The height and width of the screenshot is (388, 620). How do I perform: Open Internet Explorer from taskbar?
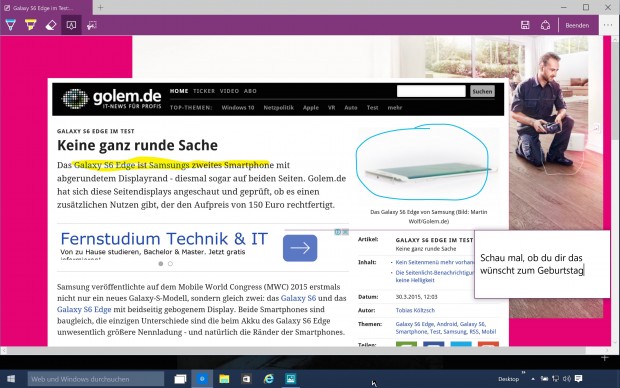[x=269, y=379]
